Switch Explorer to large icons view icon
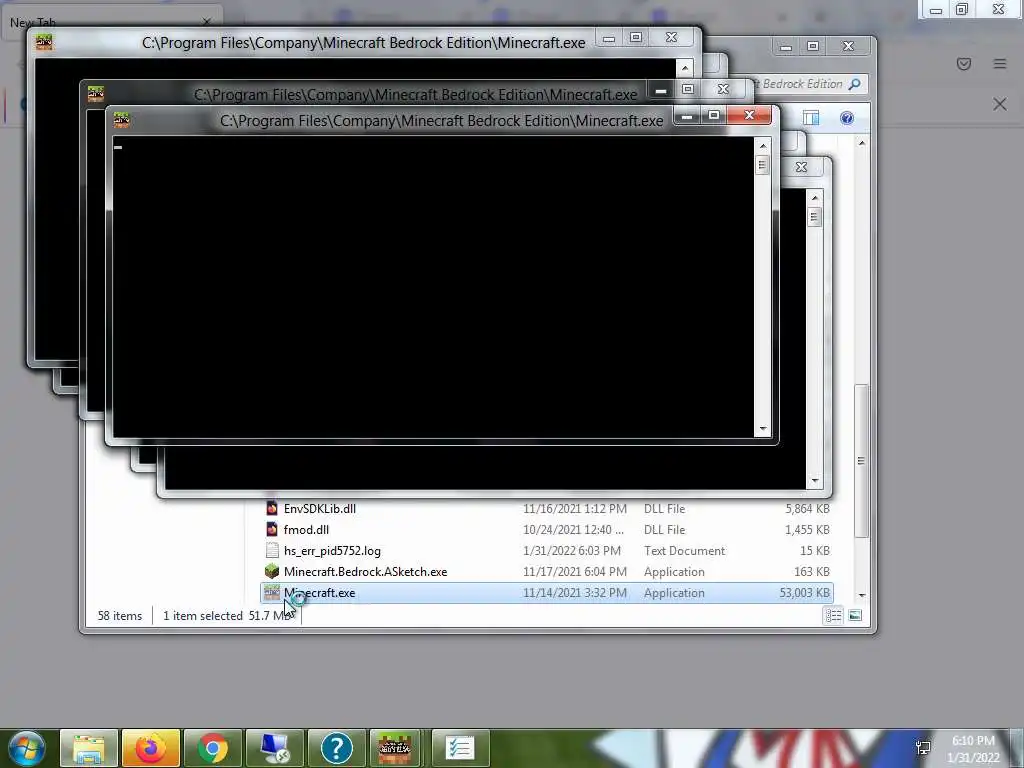Image resolution: width=1024 pixels, height=768 pixels. (x=855, y=615)
